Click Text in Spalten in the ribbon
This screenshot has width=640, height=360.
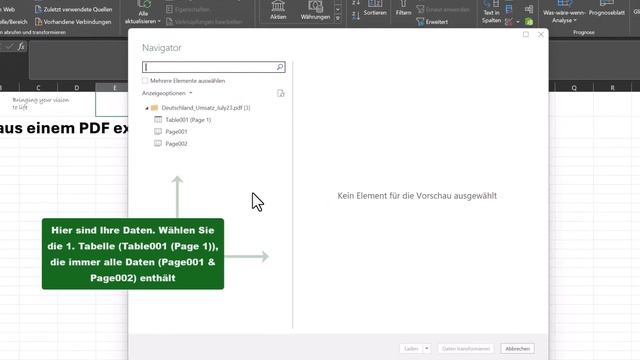pos(491,12)
